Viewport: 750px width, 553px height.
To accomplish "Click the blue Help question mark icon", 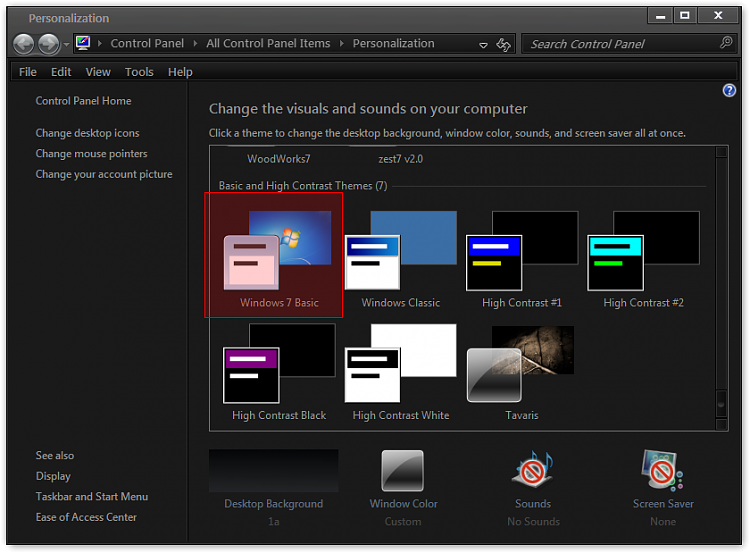I will [x=729, y=90].
